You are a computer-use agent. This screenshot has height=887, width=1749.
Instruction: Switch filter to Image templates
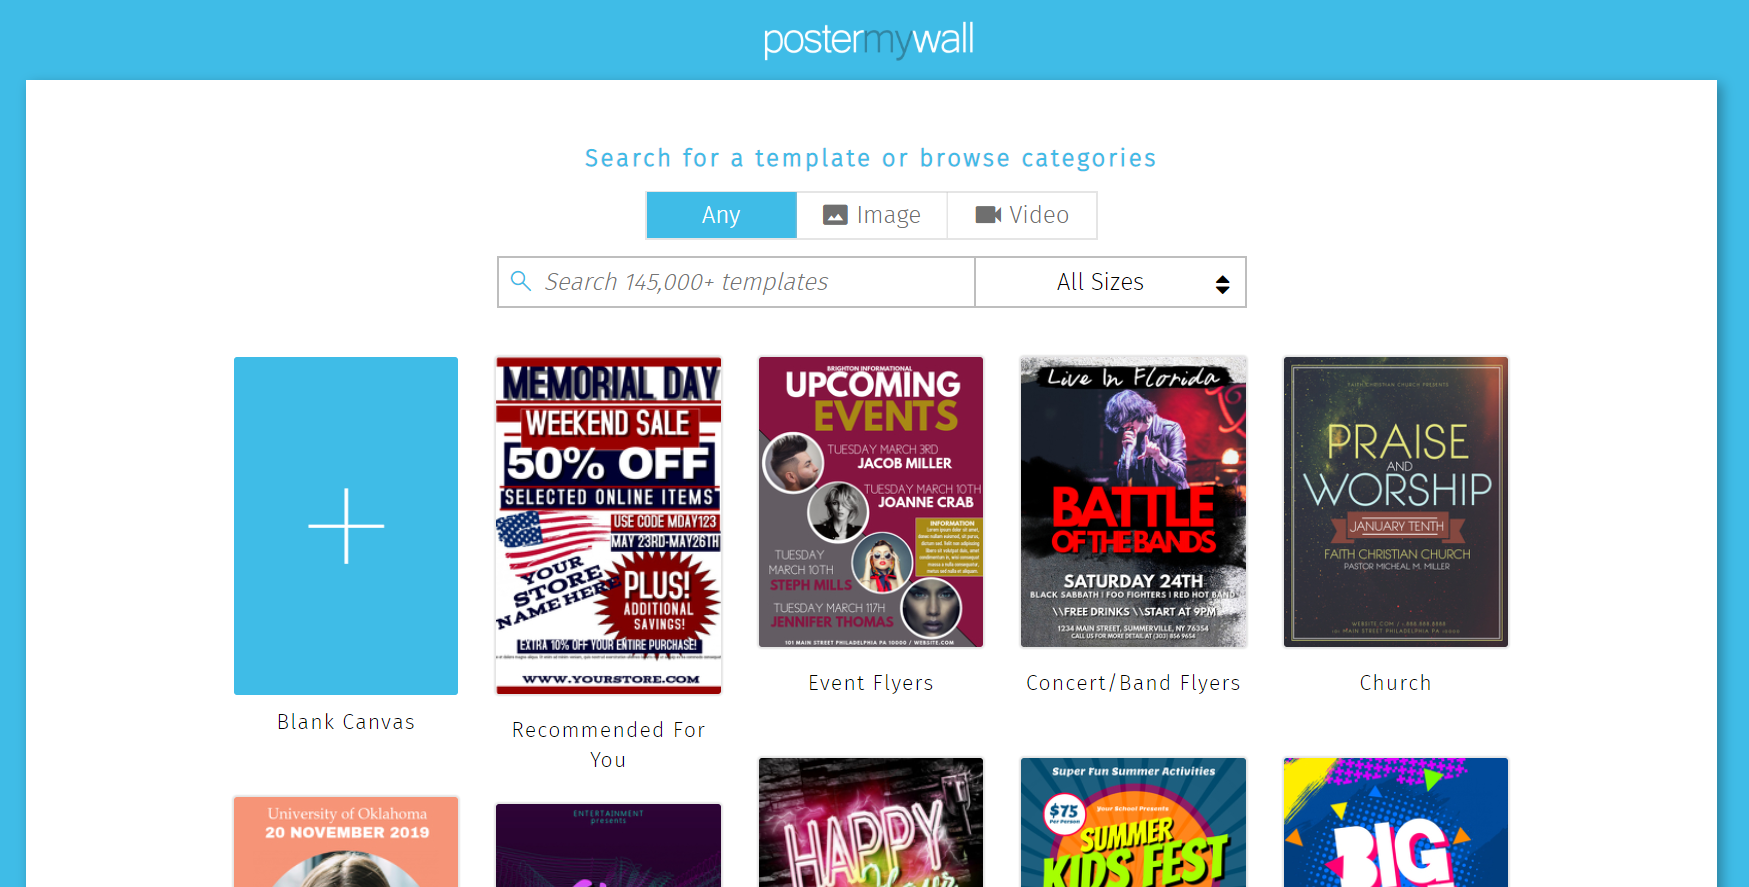pos(872,215)
